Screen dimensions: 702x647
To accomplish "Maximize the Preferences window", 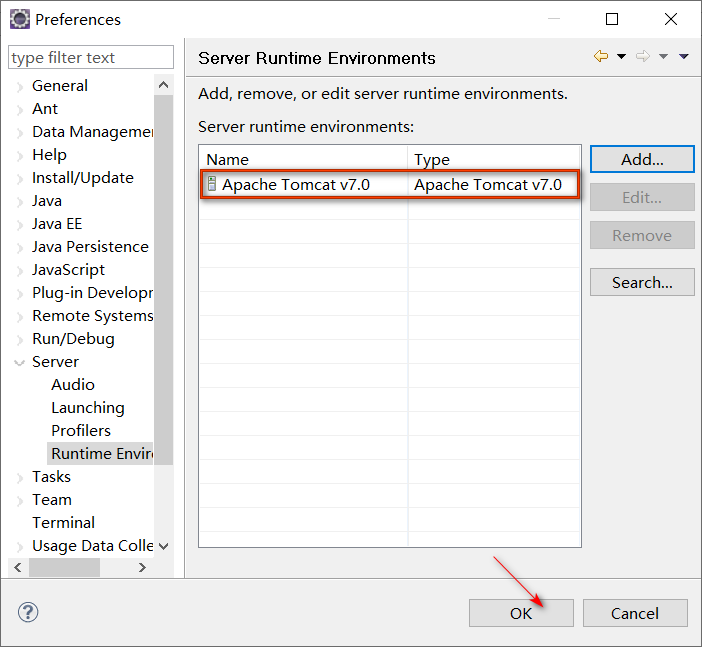I will click(612, 19).
